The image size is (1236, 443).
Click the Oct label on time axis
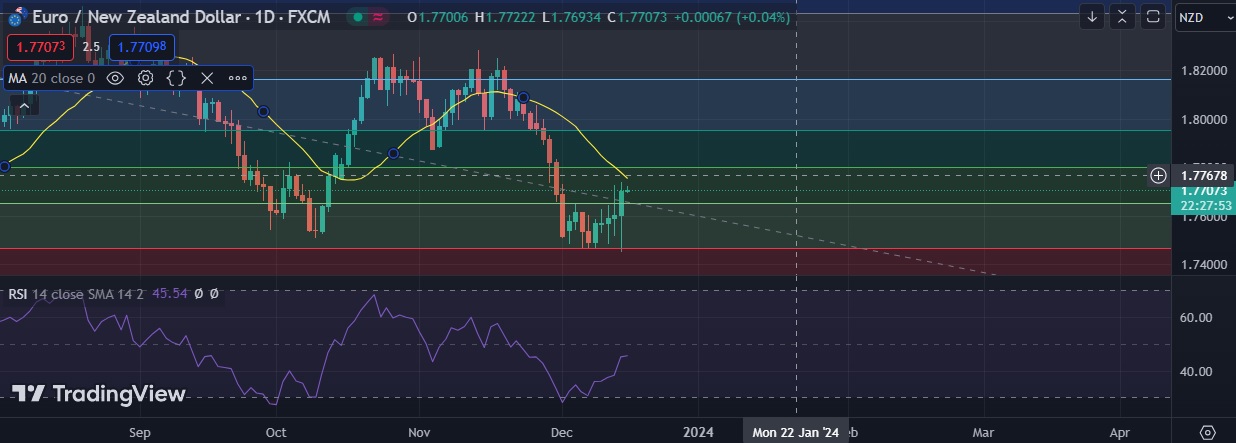click(x=277, y=432)
